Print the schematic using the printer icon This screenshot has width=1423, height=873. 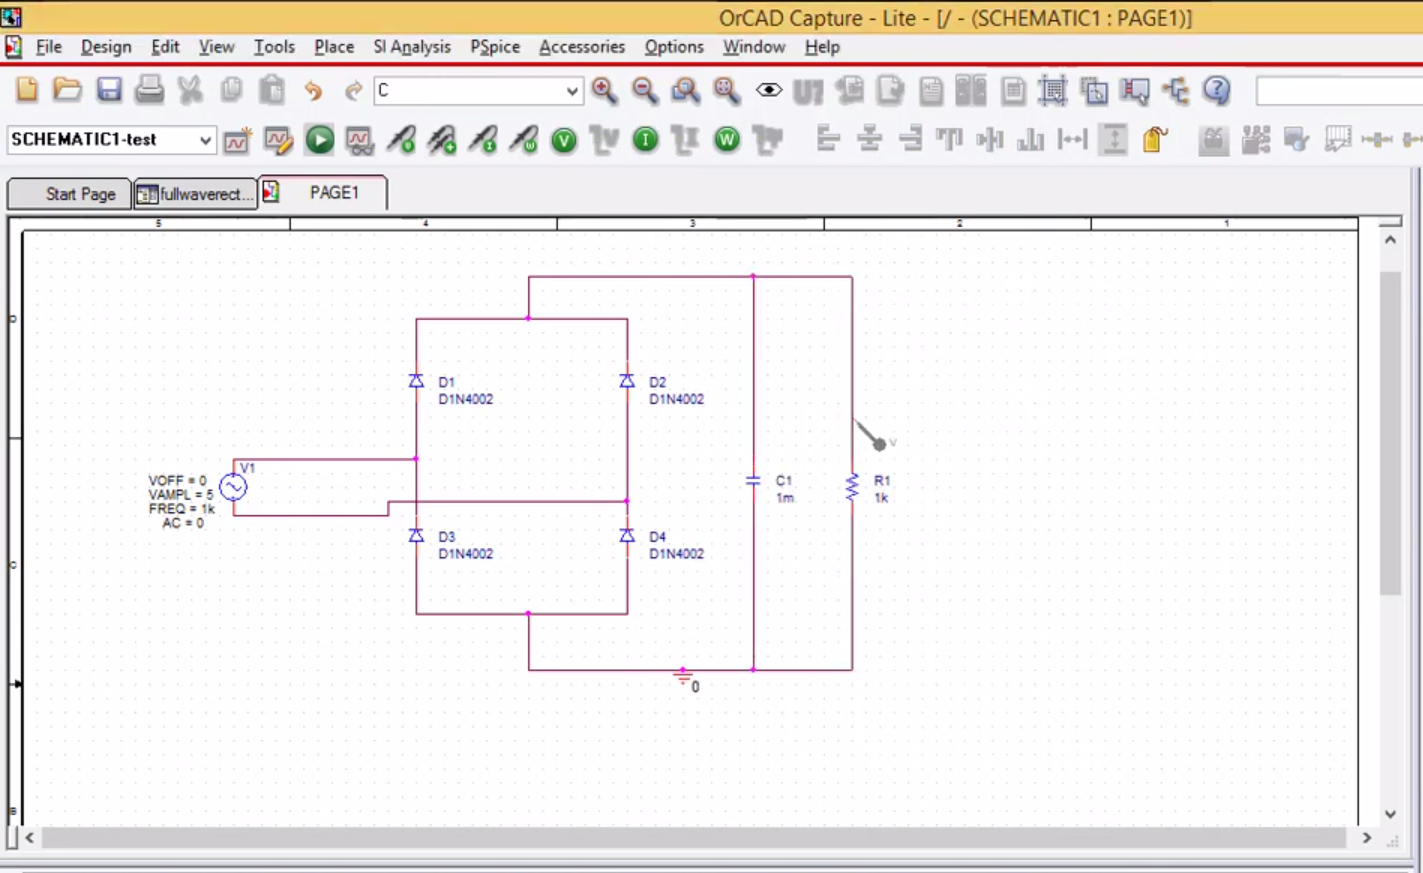pos(149,90)
